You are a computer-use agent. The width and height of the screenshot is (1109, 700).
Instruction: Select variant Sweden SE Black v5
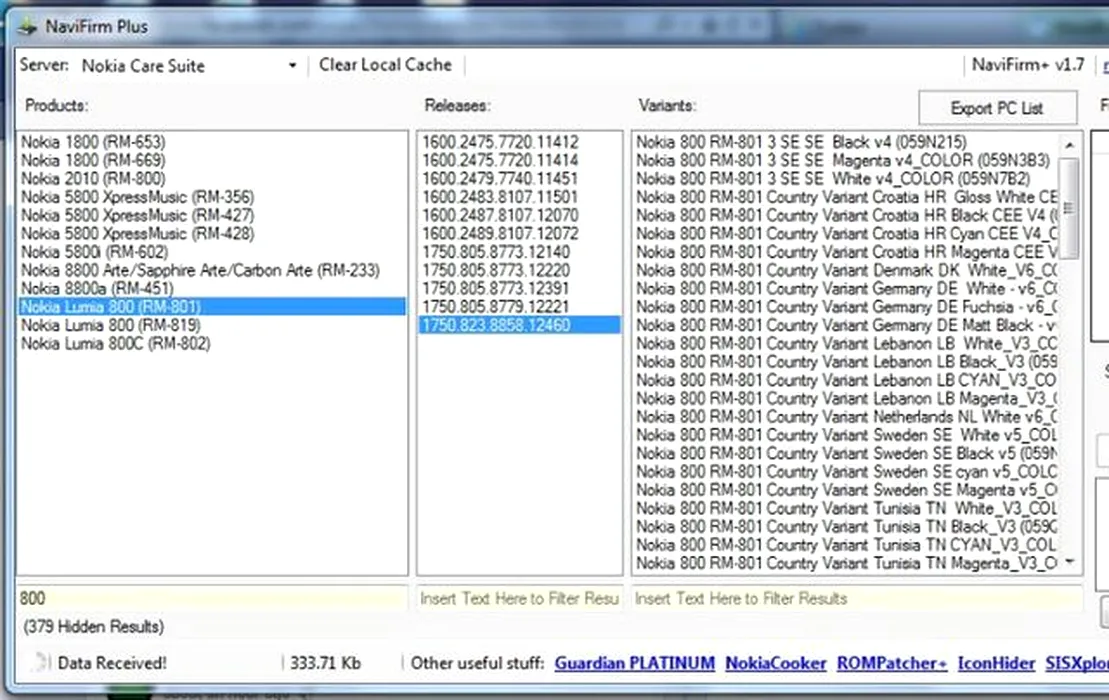pos(847,453)
